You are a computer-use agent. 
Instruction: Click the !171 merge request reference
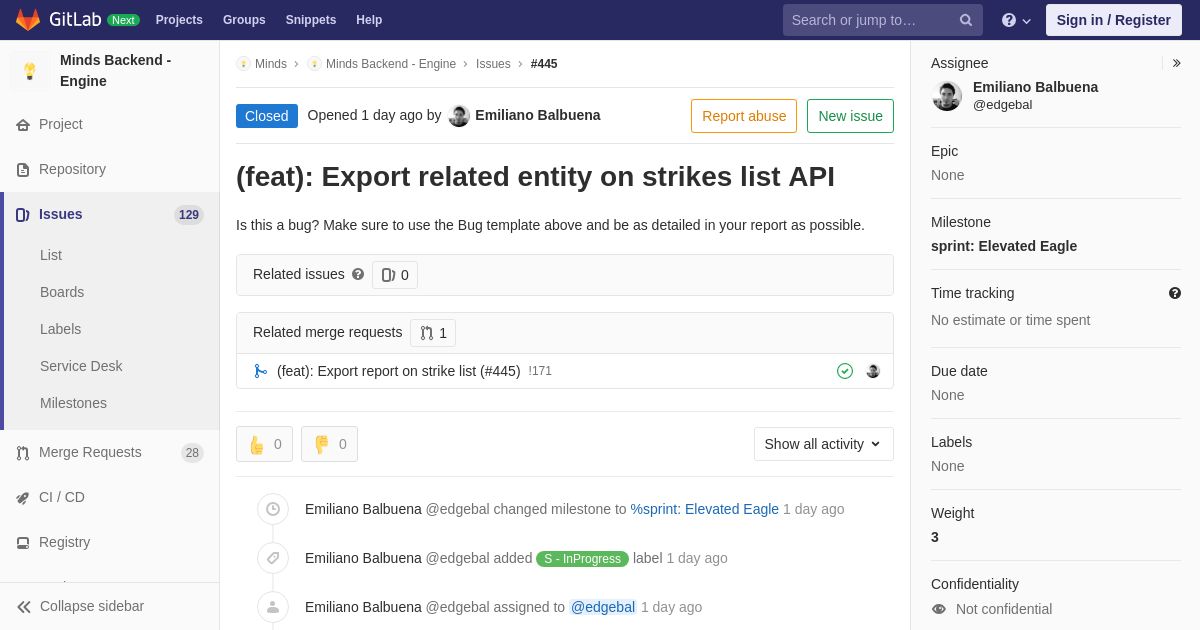540,371
